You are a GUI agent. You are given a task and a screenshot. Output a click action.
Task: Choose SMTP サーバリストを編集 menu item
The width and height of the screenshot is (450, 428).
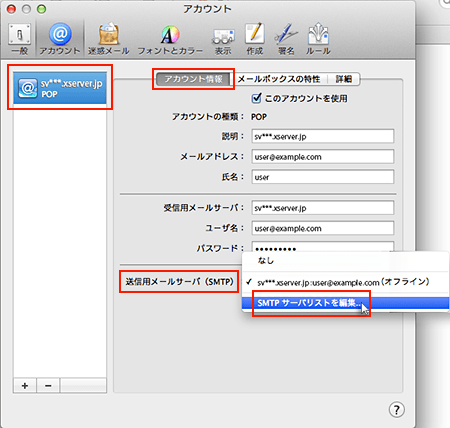345,303
